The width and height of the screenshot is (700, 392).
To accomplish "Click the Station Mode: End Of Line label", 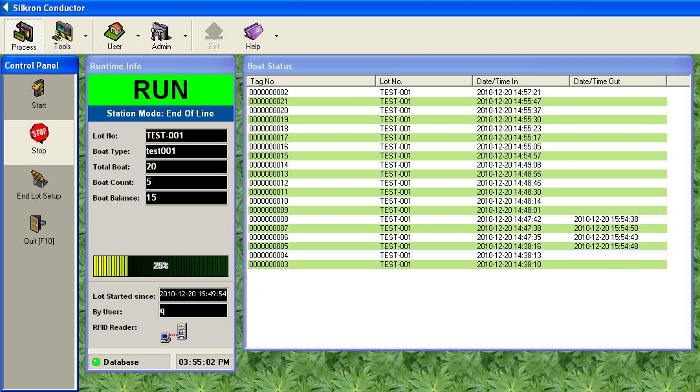I will coord(160,113).
